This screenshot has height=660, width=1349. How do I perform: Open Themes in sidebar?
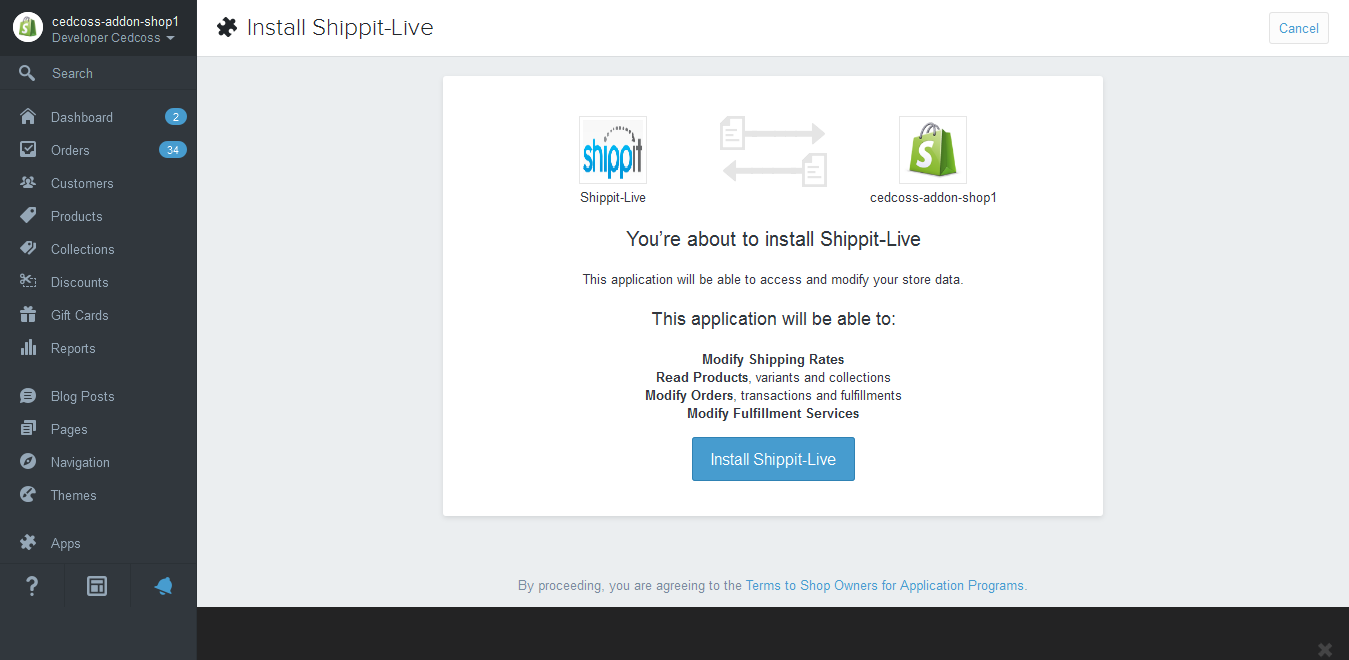pyautogui.click(x=74, y=495)
